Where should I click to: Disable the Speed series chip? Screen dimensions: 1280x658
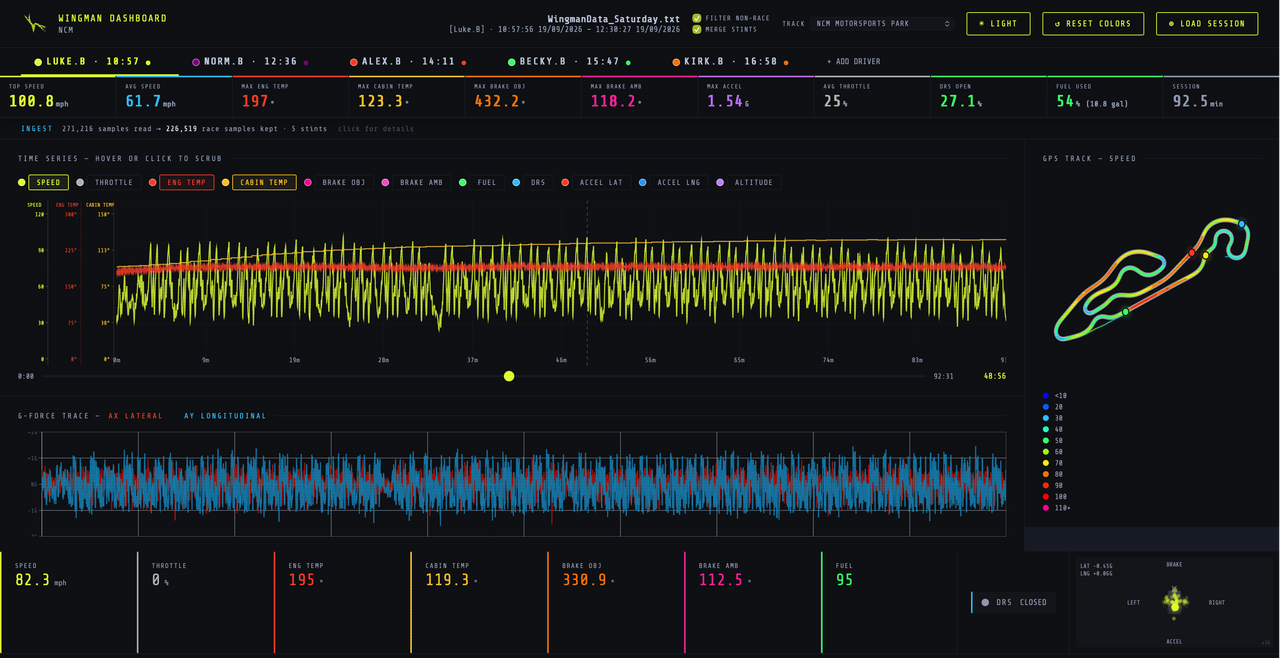[48, 183]
